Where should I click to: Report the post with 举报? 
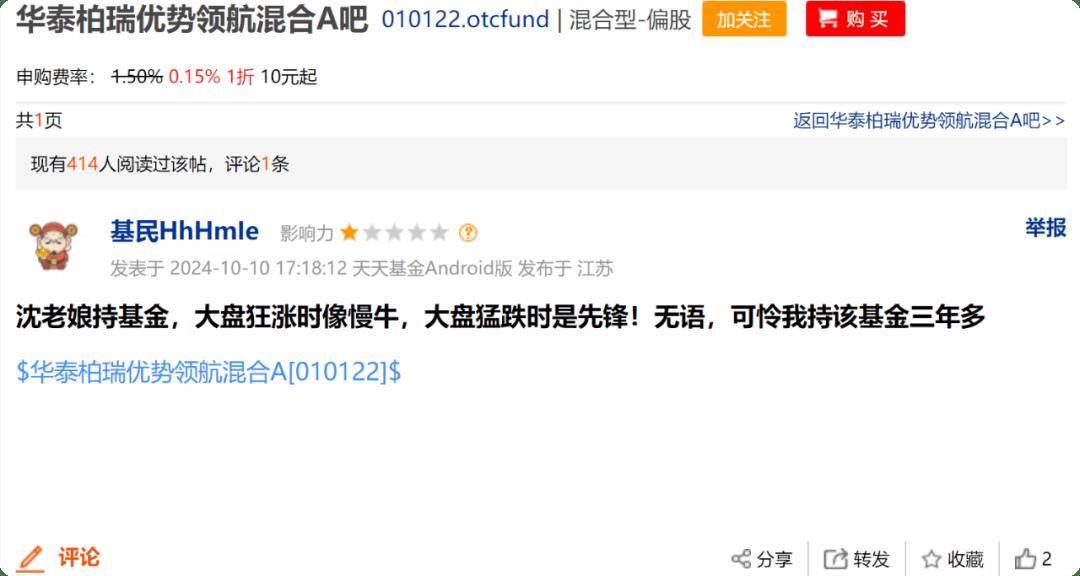pyautogui.click(x=1045, y=228)
